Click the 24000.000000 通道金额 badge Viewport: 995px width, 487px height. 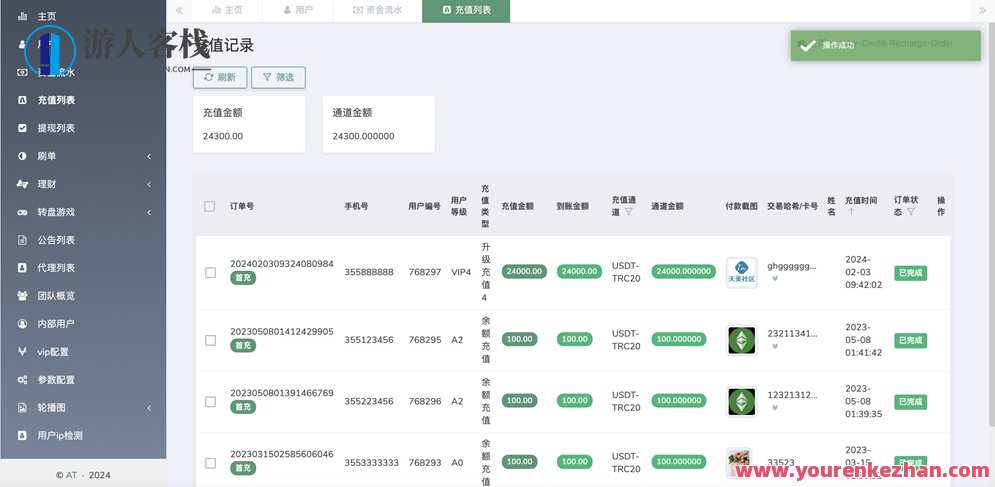pyautogui.click(x=683, y=271)
